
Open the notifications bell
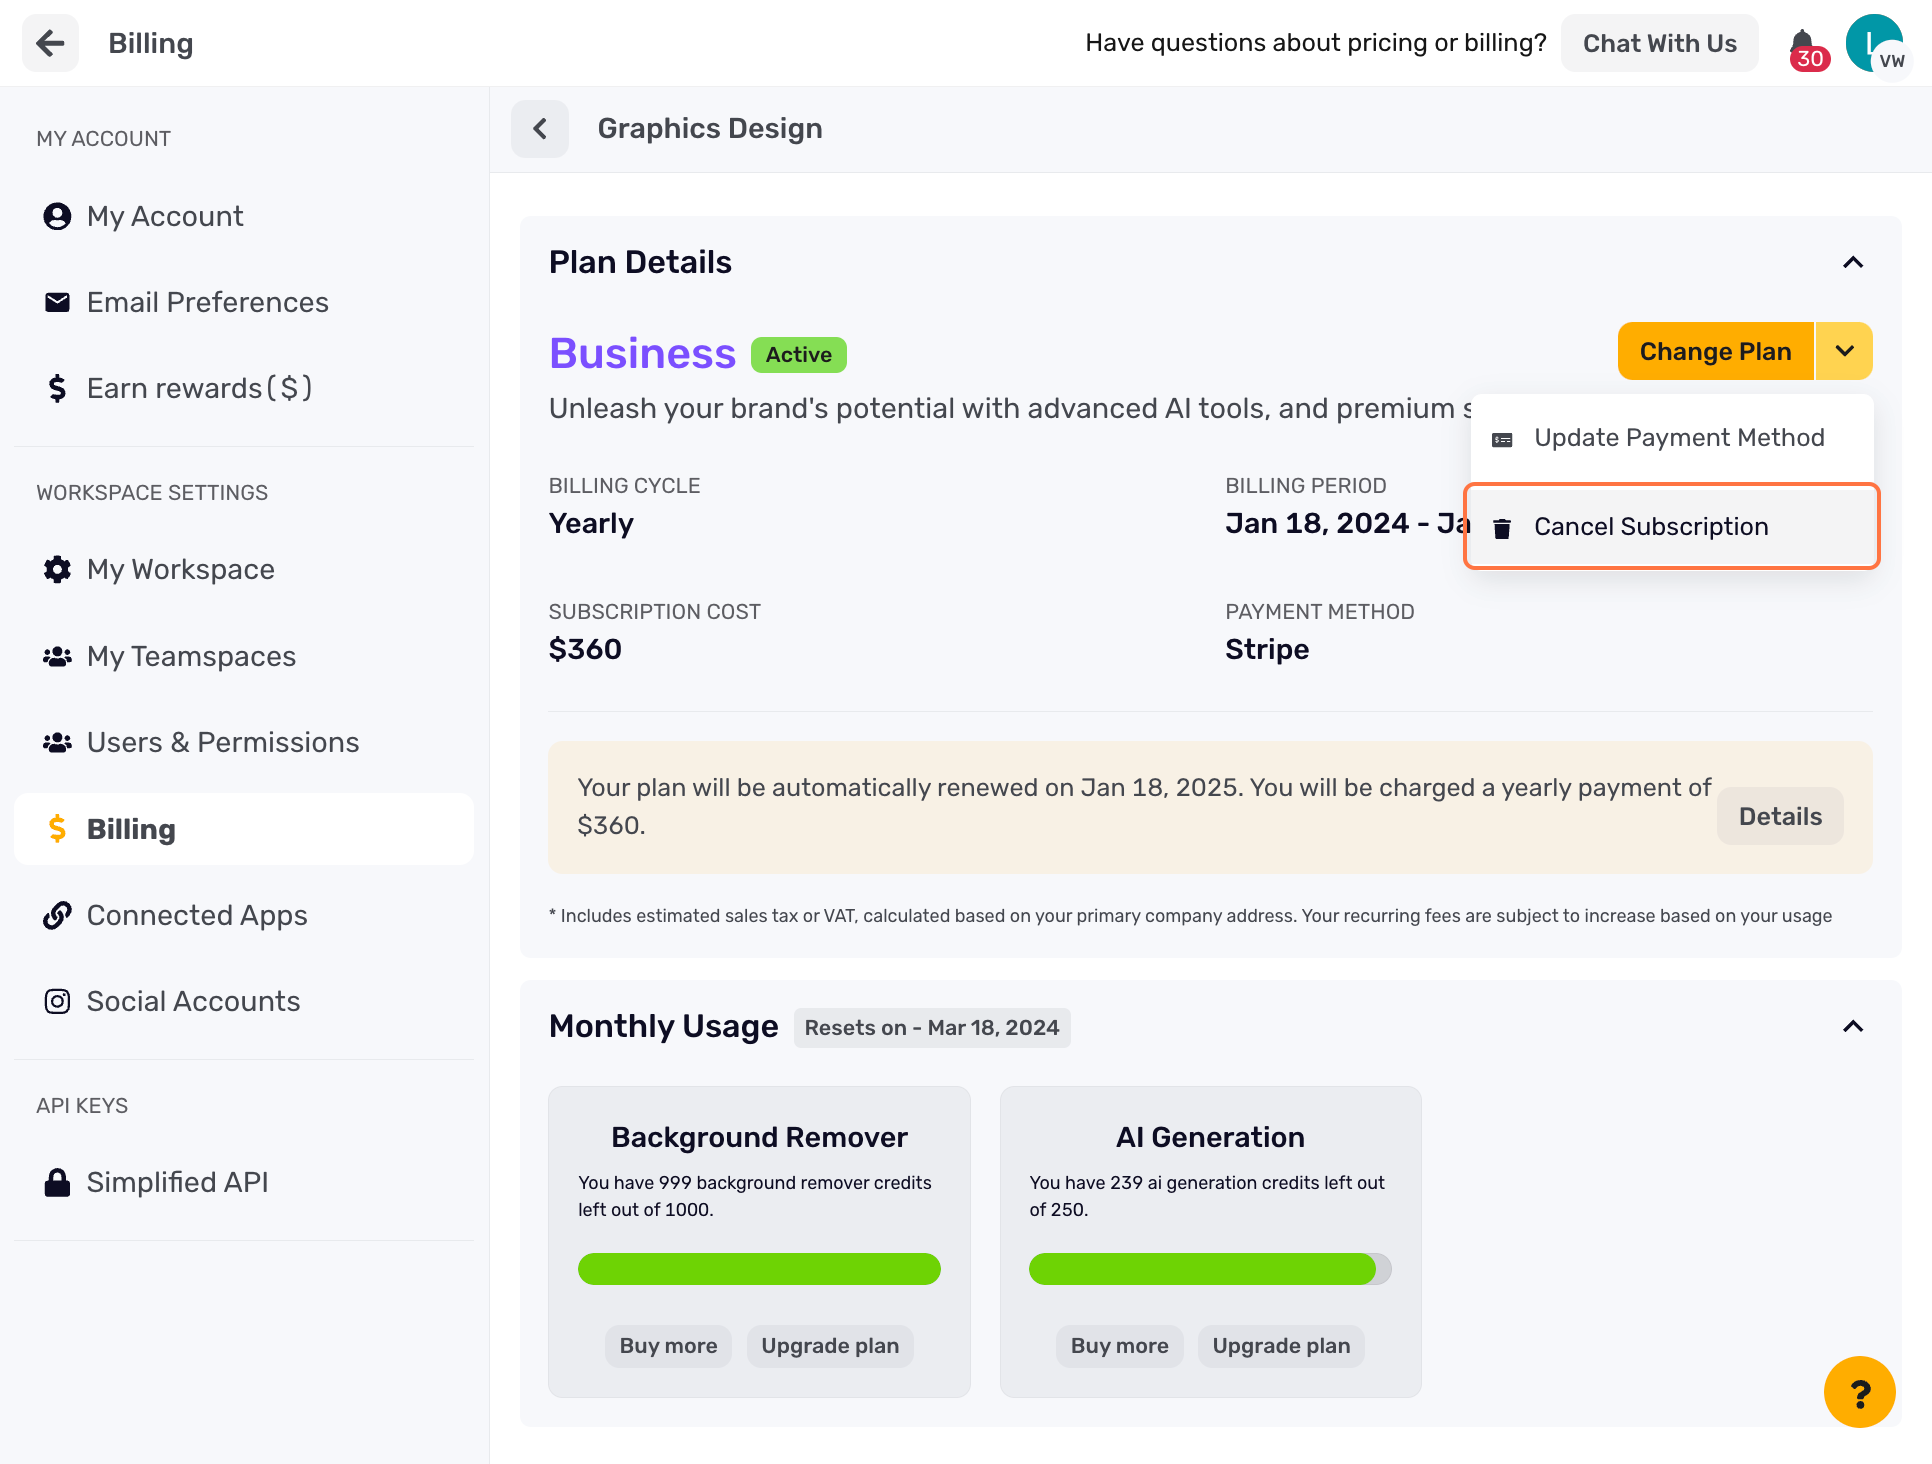click(1802, 44)
